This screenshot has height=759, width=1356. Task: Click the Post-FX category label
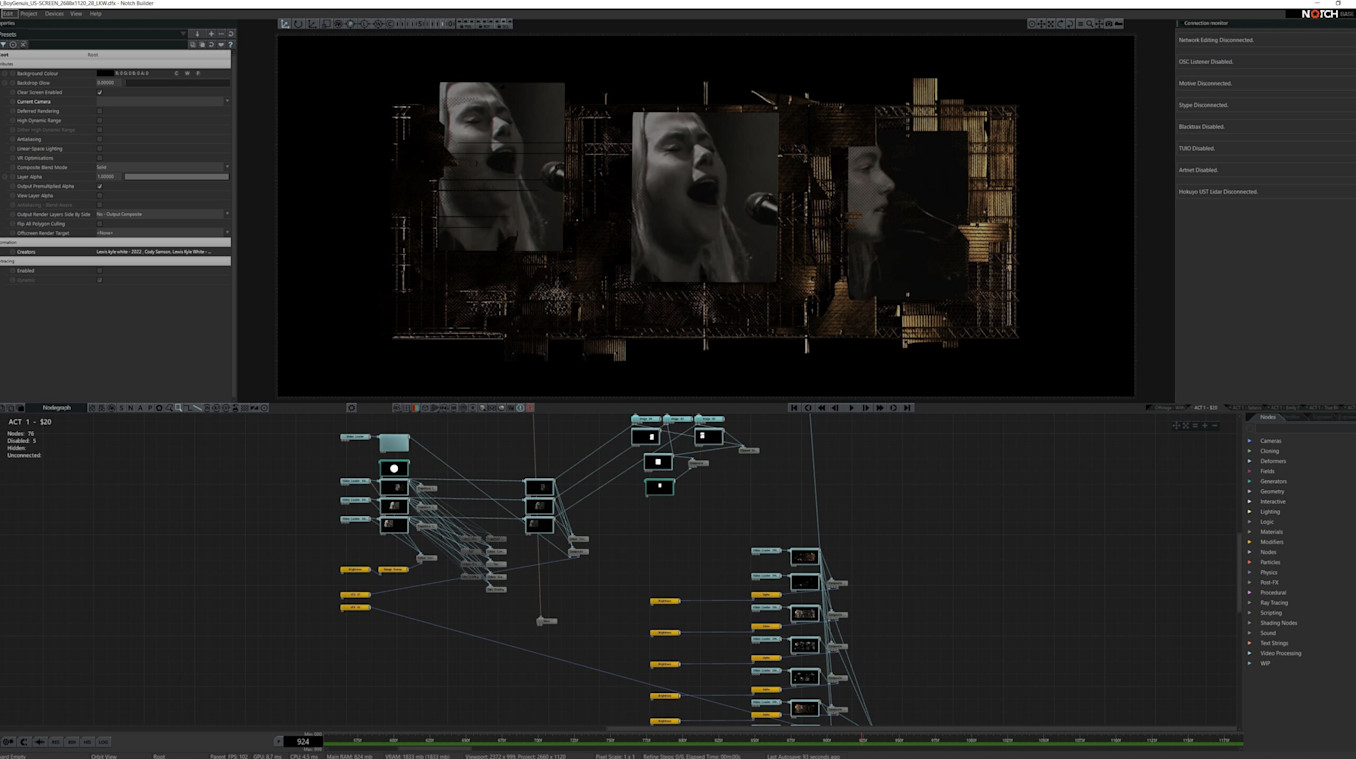point(1269,582)
